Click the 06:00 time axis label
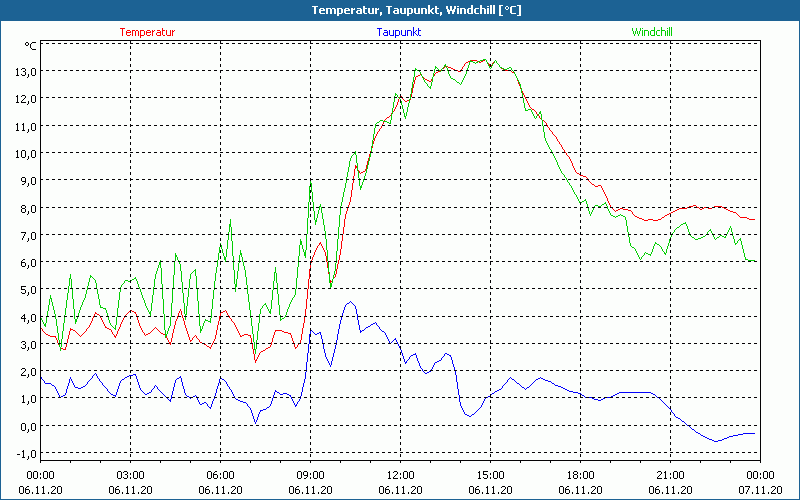 click(220, 476)
